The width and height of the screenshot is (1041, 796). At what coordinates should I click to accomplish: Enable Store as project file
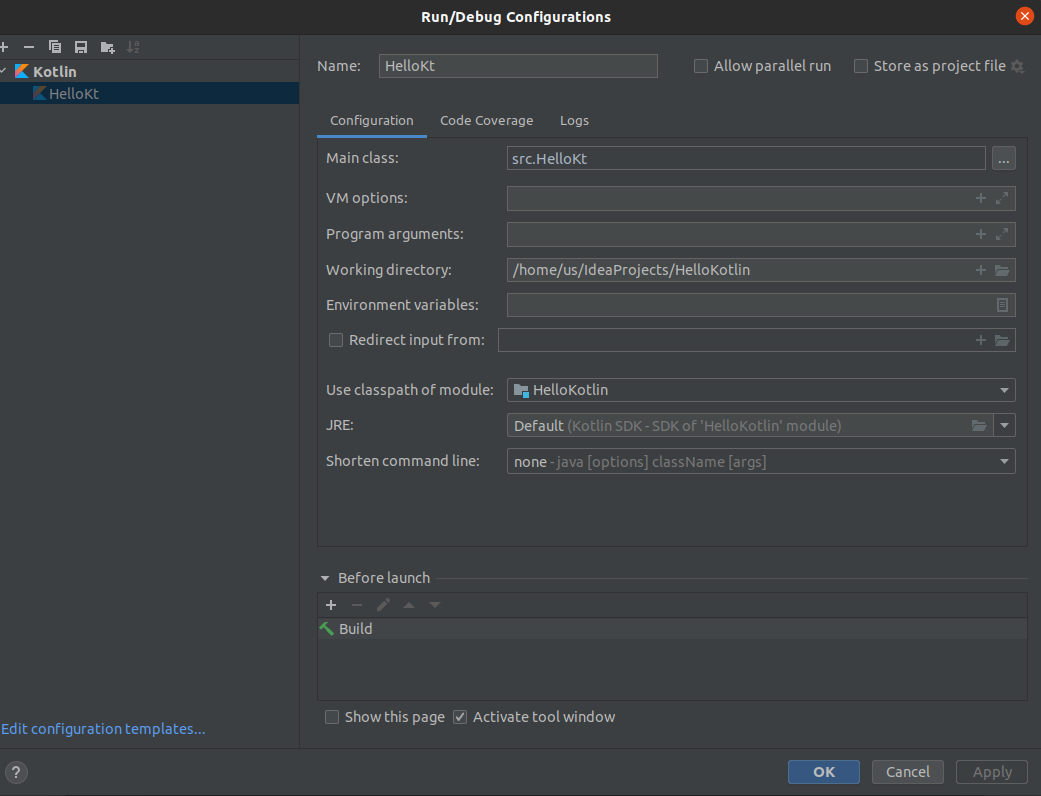point(860,66)
